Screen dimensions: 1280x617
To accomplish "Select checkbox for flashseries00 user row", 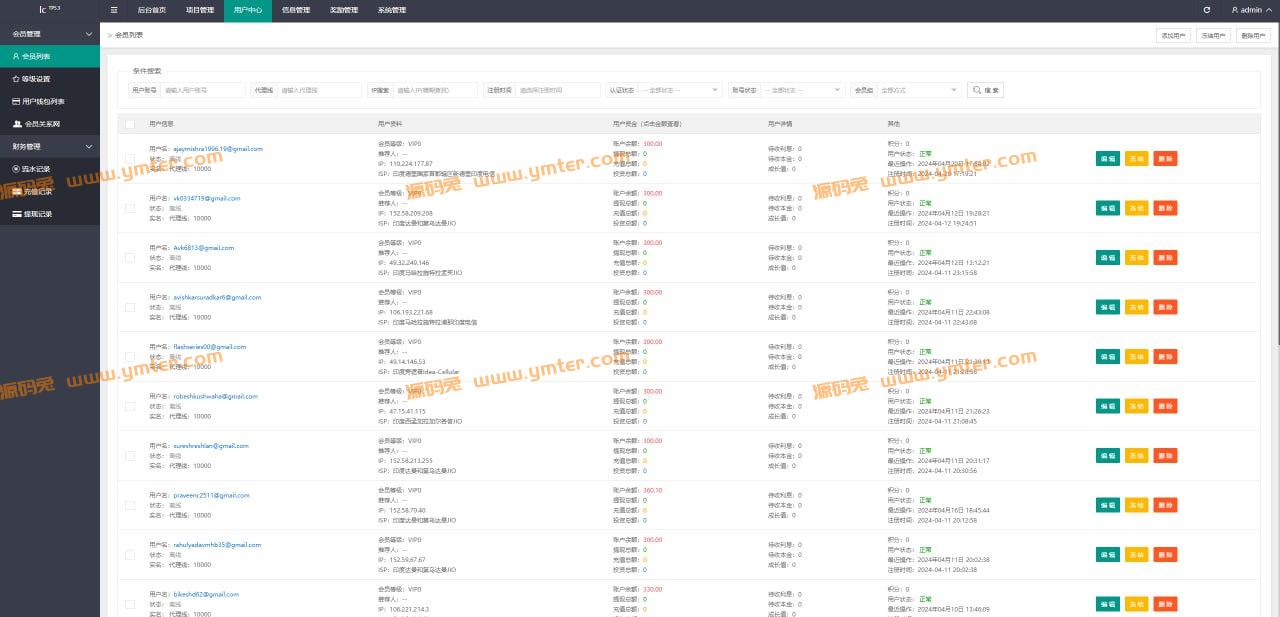I will (130, 357).
